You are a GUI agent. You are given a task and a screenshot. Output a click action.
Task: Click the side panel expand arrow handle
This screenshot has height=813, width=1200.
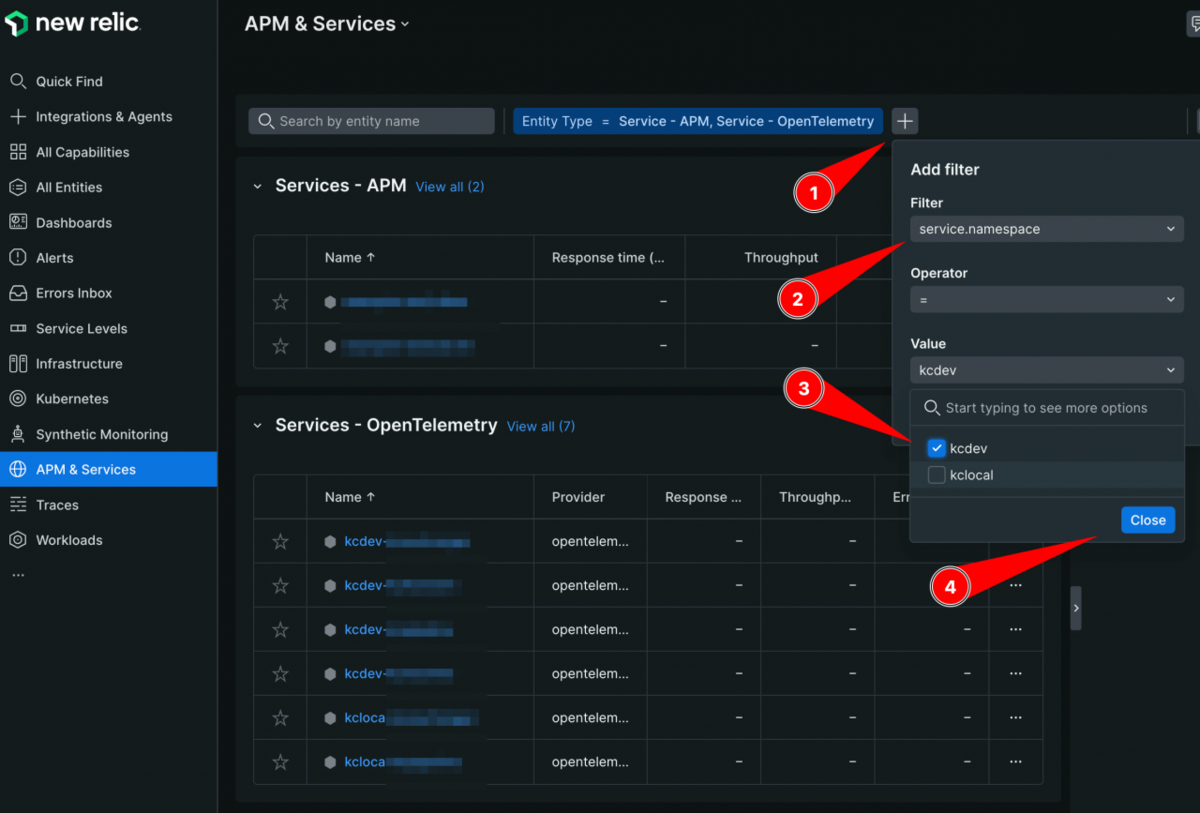pyautogui.click(x=1076, y=607)
